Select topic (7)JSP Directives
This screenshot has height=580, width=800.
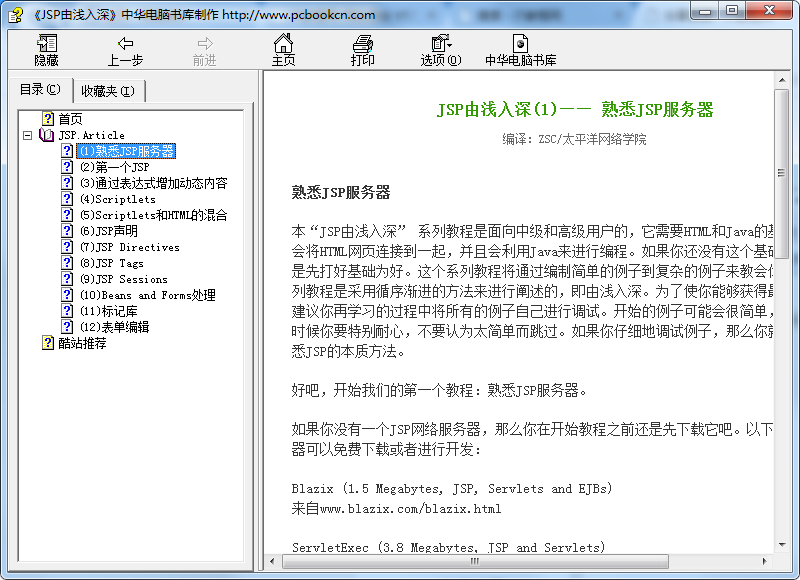(x=129, y=247)
